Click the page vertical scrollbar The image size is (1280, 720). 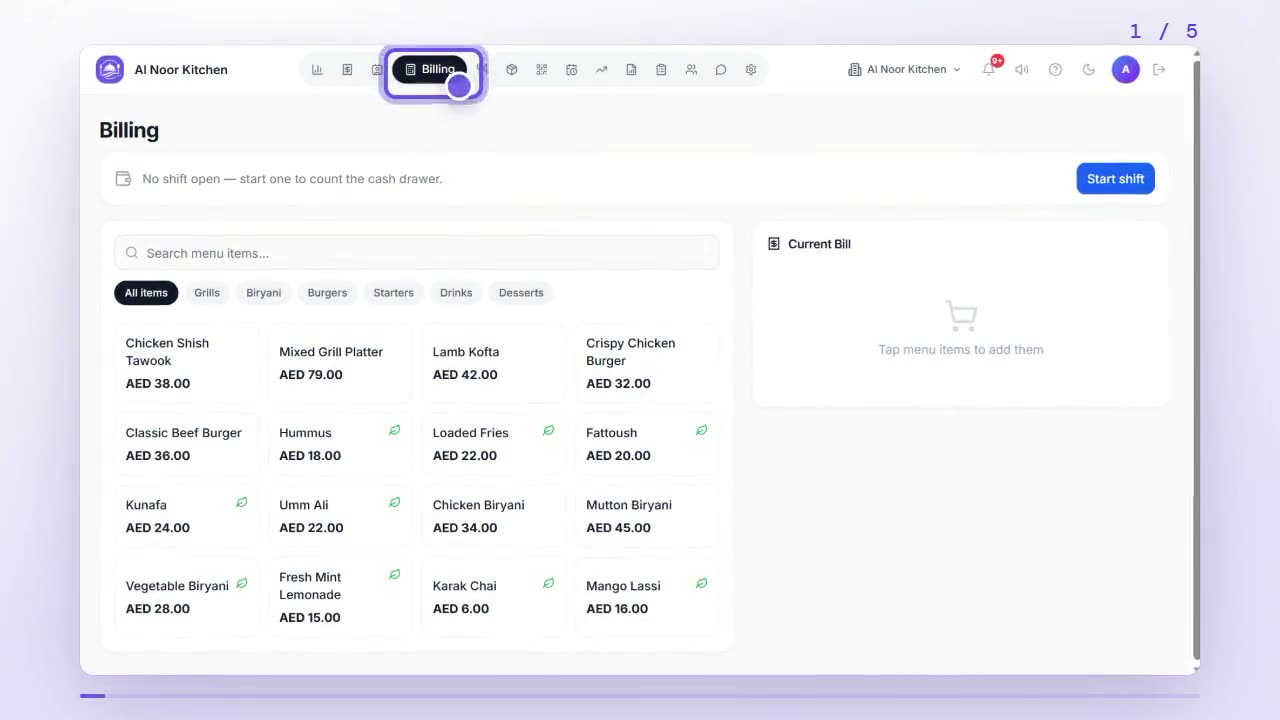(x=1196, y=360)
